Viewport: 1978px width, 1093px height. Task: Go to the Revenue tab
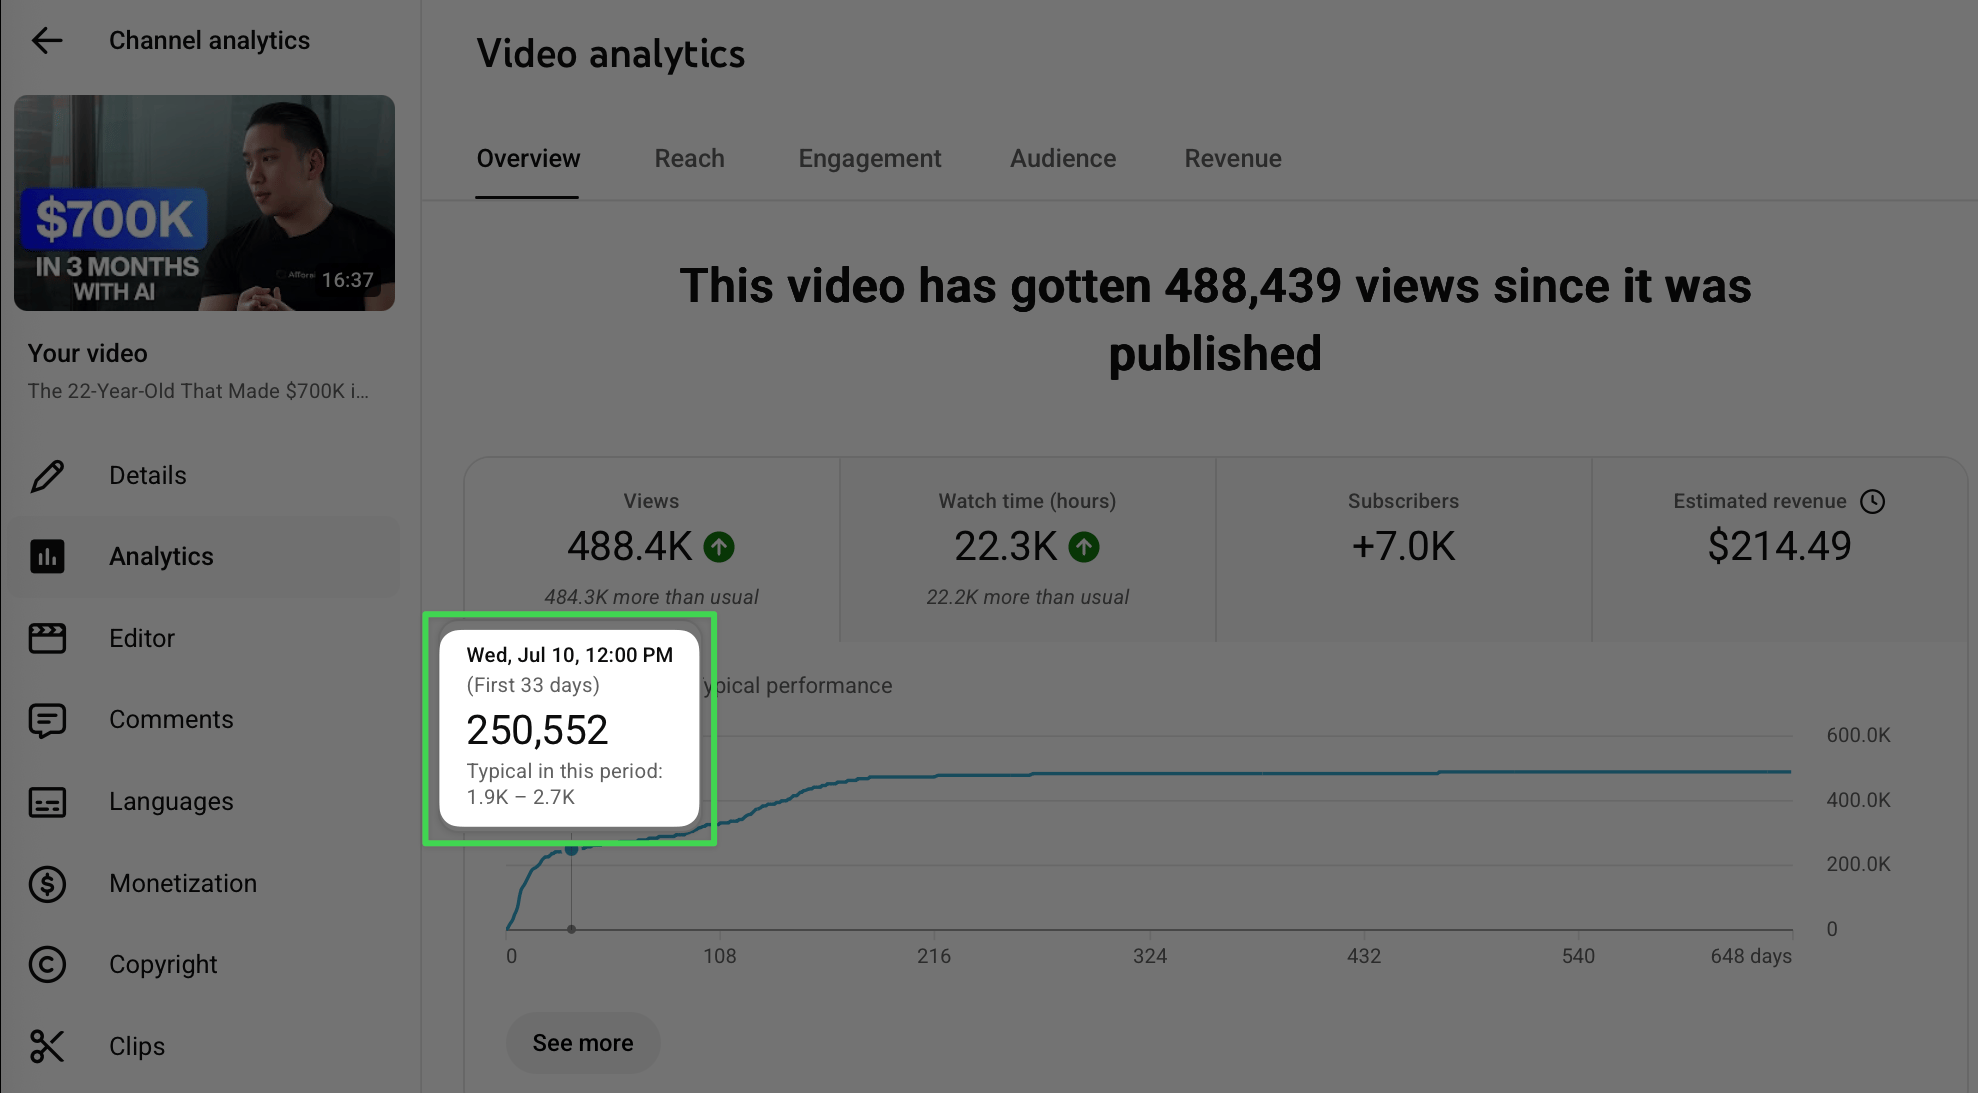pyautogui.click(x=1232, y=159)
